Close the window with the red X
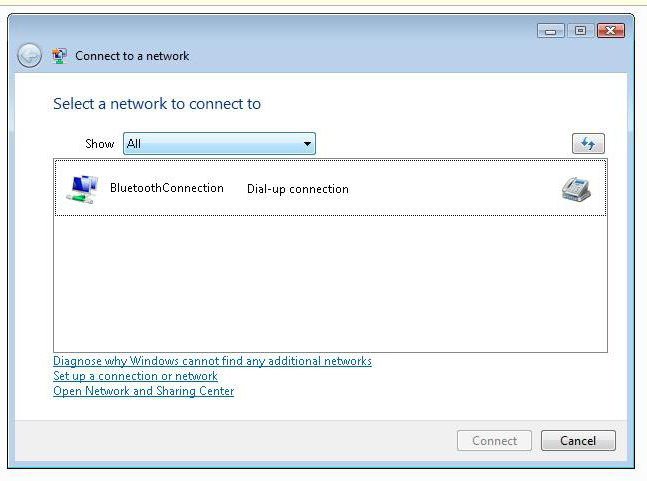 (611, 31)
